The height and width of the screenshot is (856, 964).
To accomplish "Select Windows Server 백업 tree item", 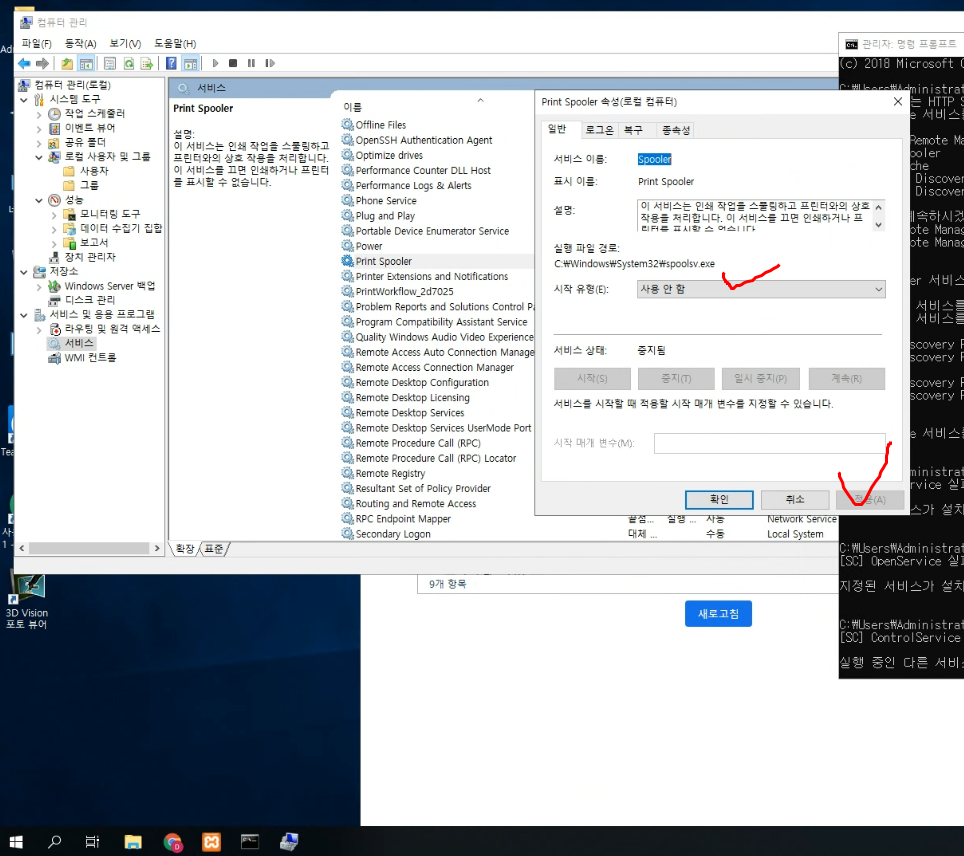I will (109, 286).
